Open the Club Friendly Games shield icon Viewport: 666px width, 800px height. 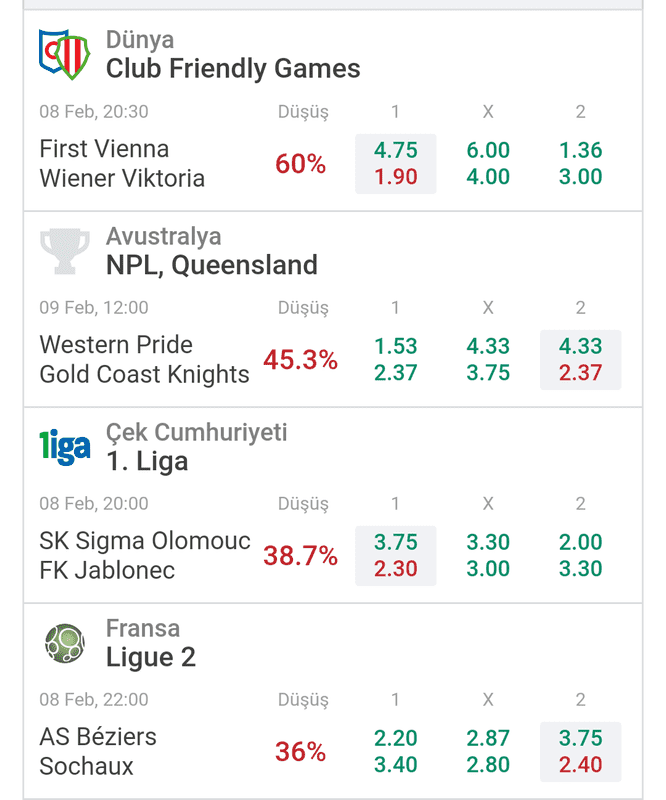[64, 55]
